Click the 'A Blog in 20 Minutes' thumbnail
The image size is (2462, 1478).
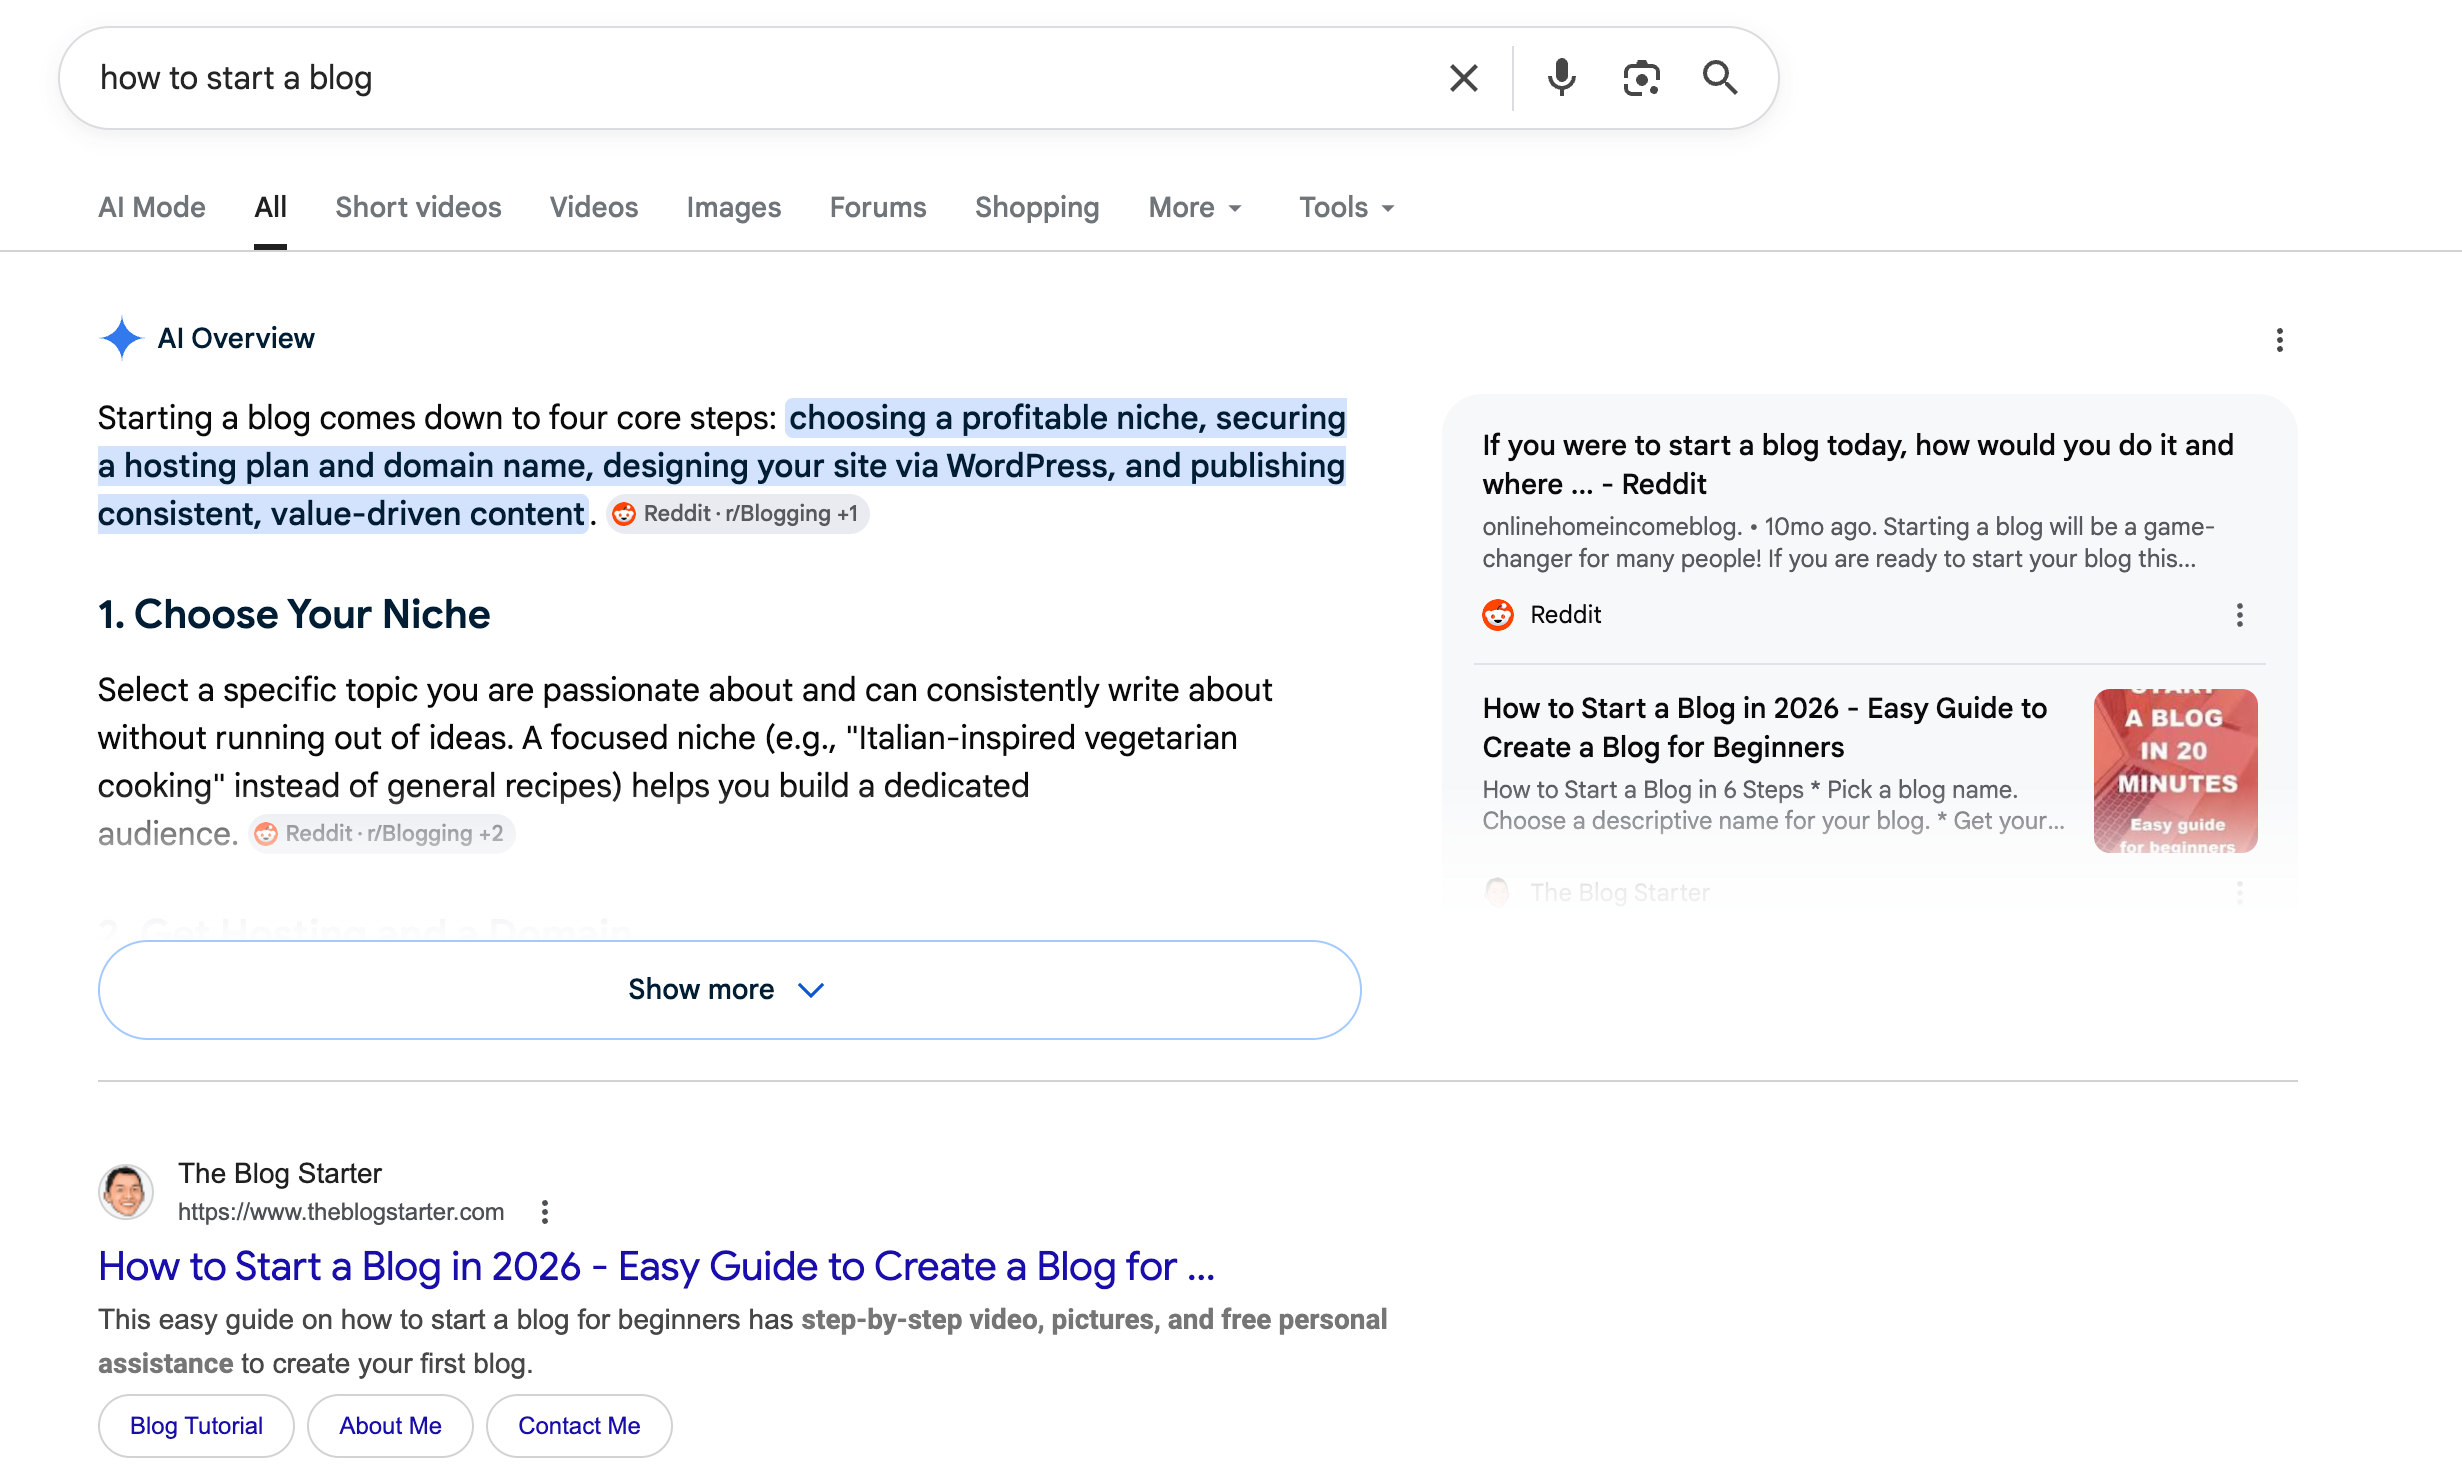pos(2175,771)
